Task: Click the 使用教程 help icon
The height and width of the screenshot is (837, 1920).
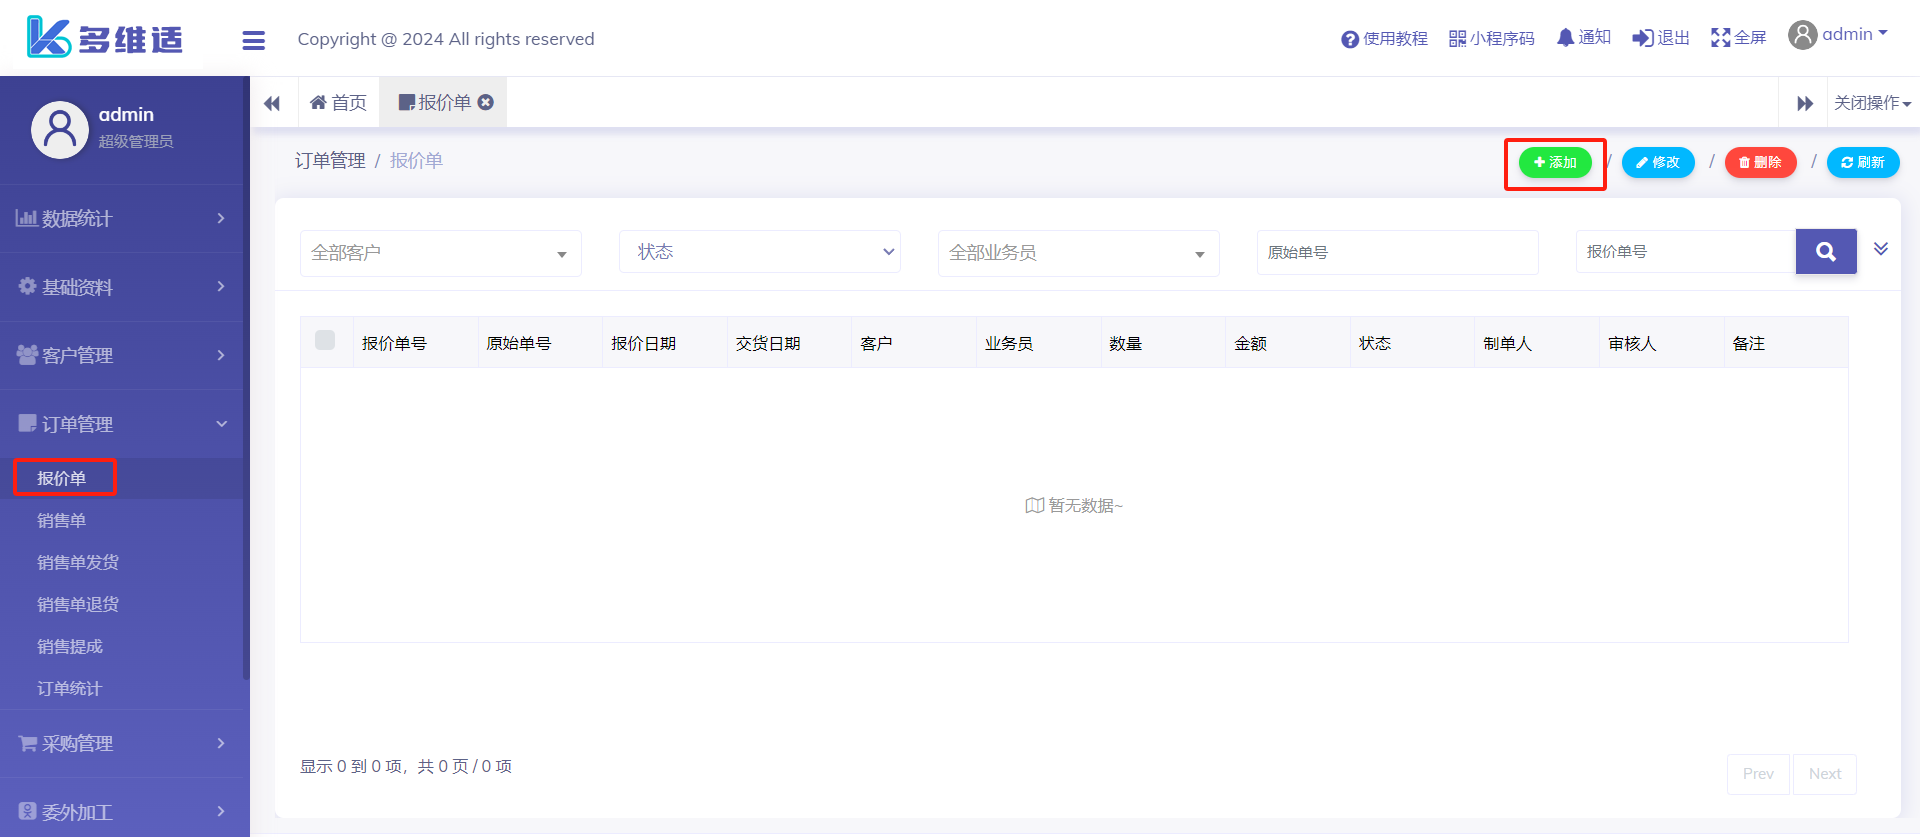Action: [1350, 39]
